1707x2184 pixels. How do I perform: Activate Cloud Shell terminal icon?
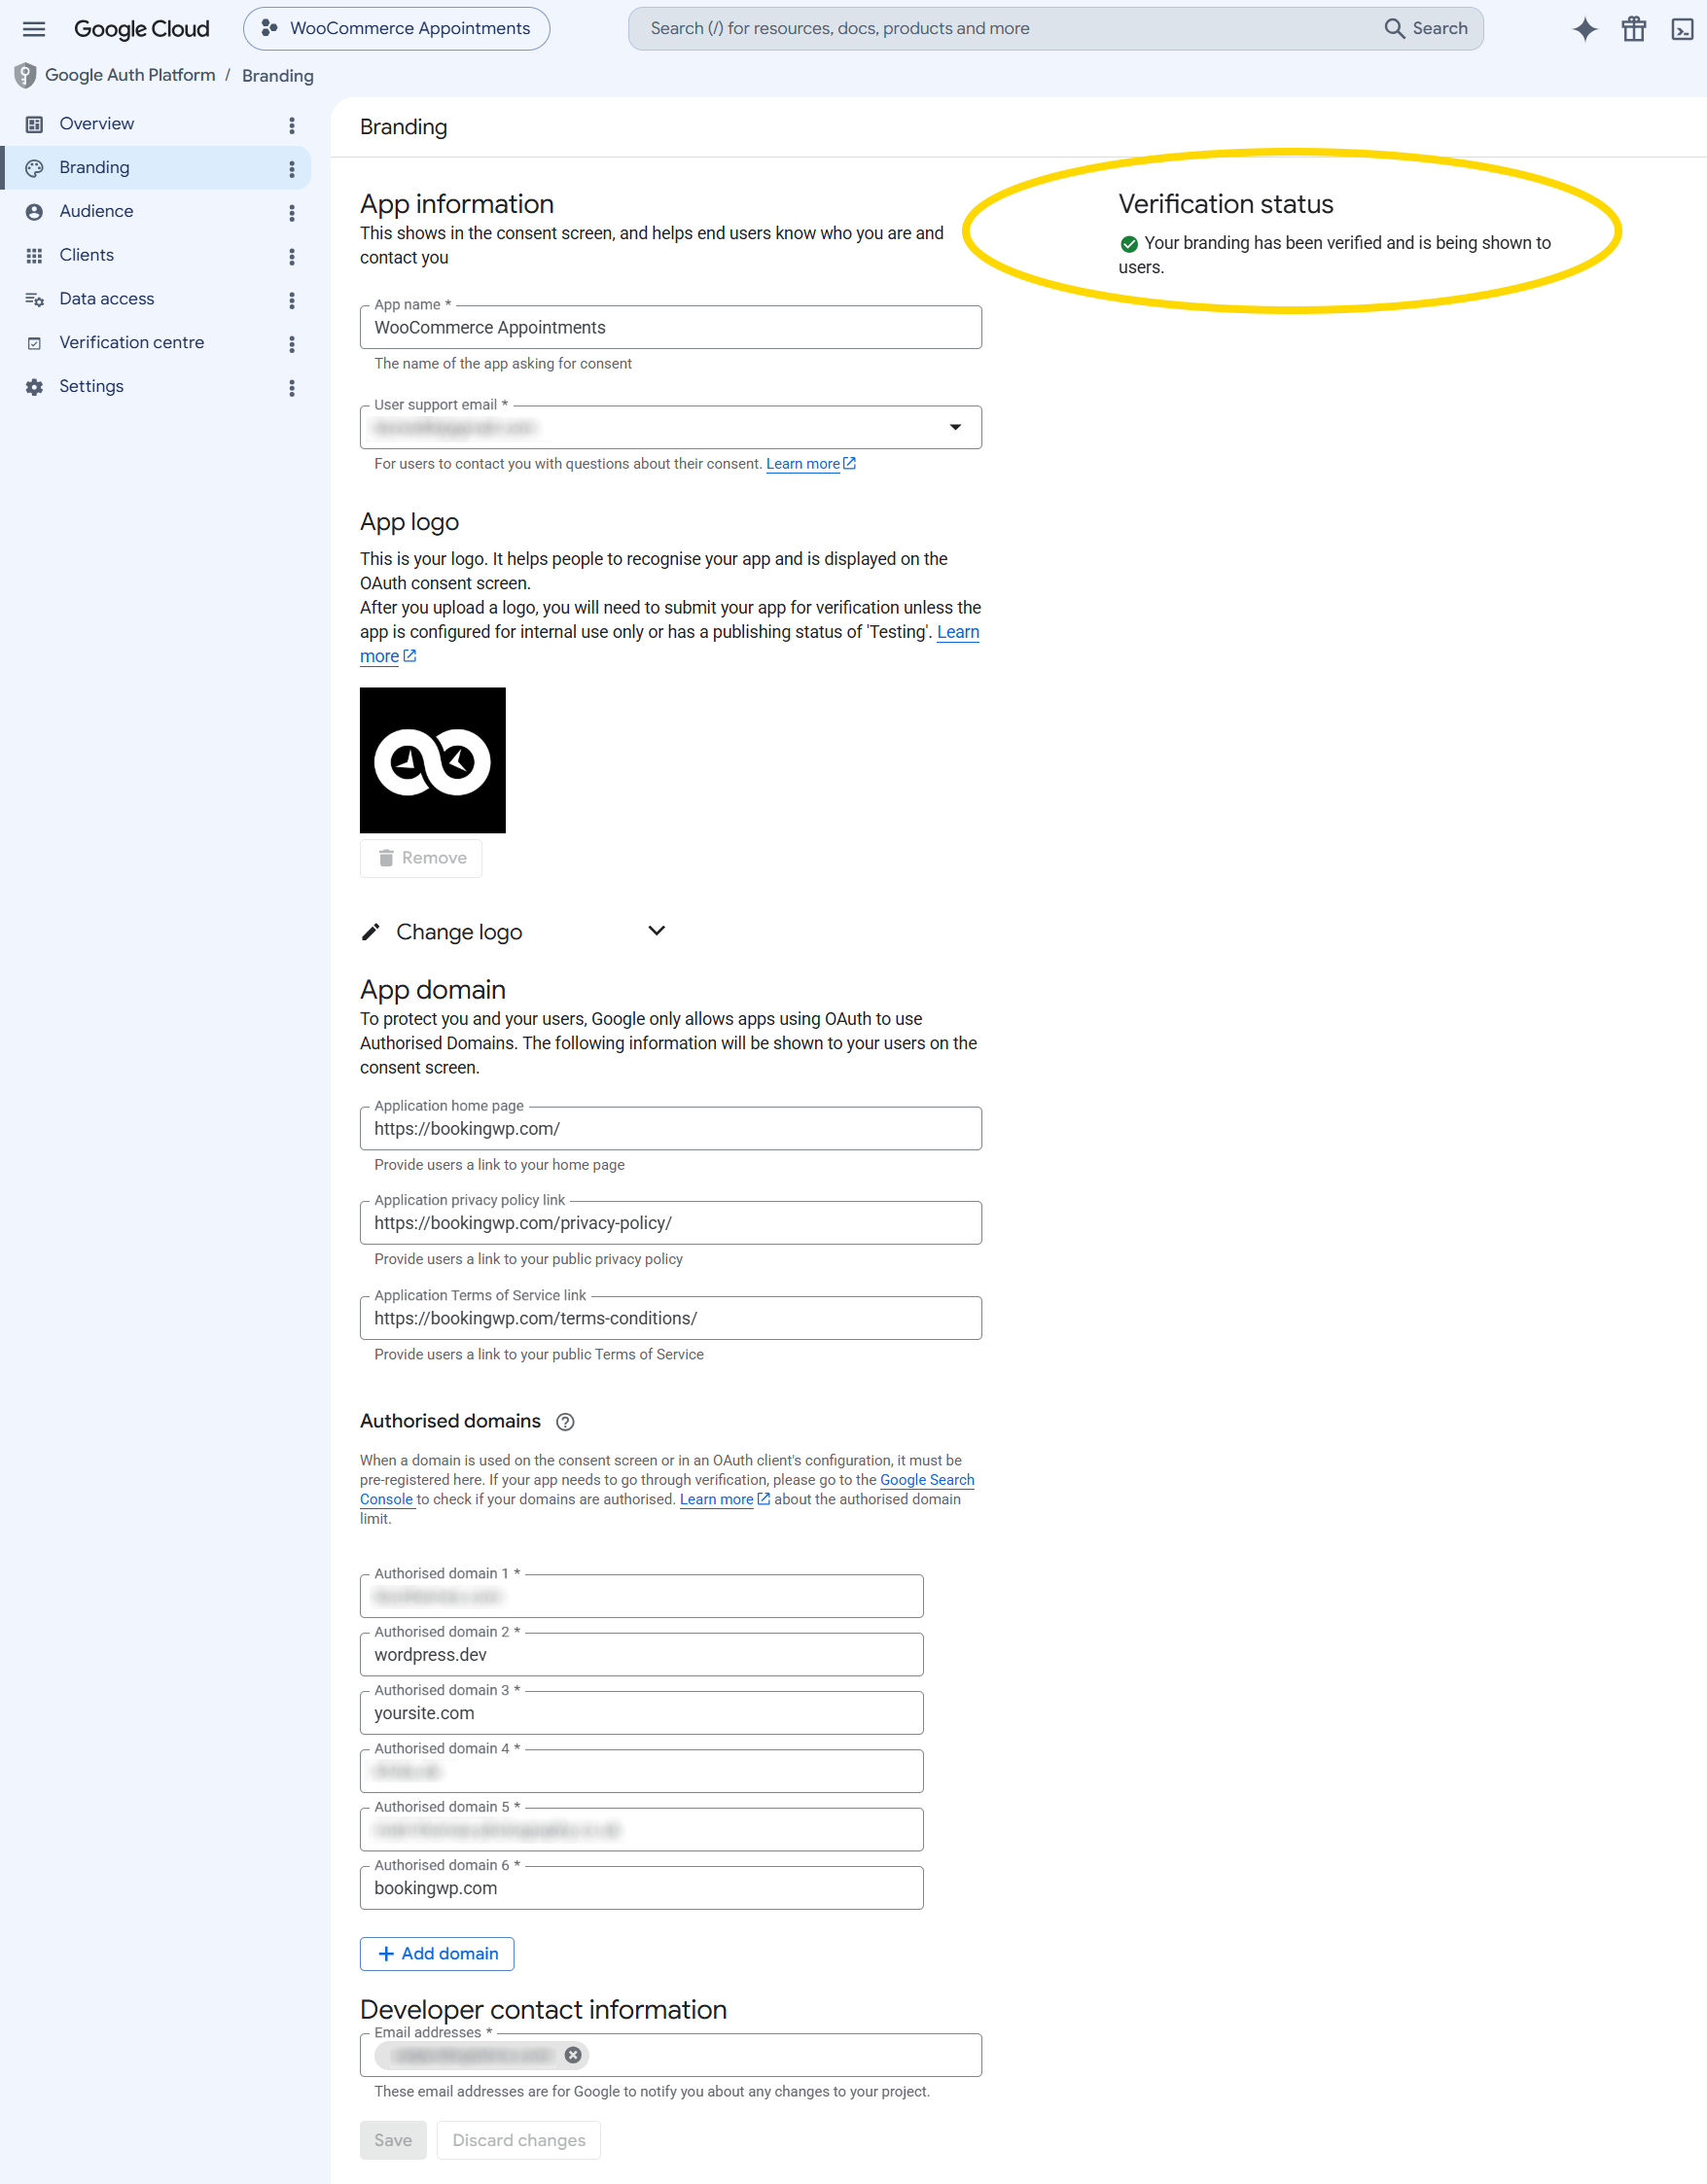1682,29
